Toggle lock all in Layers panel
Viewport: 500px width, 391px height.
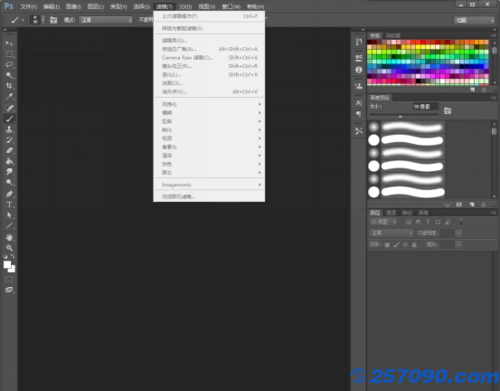(414, 245)
